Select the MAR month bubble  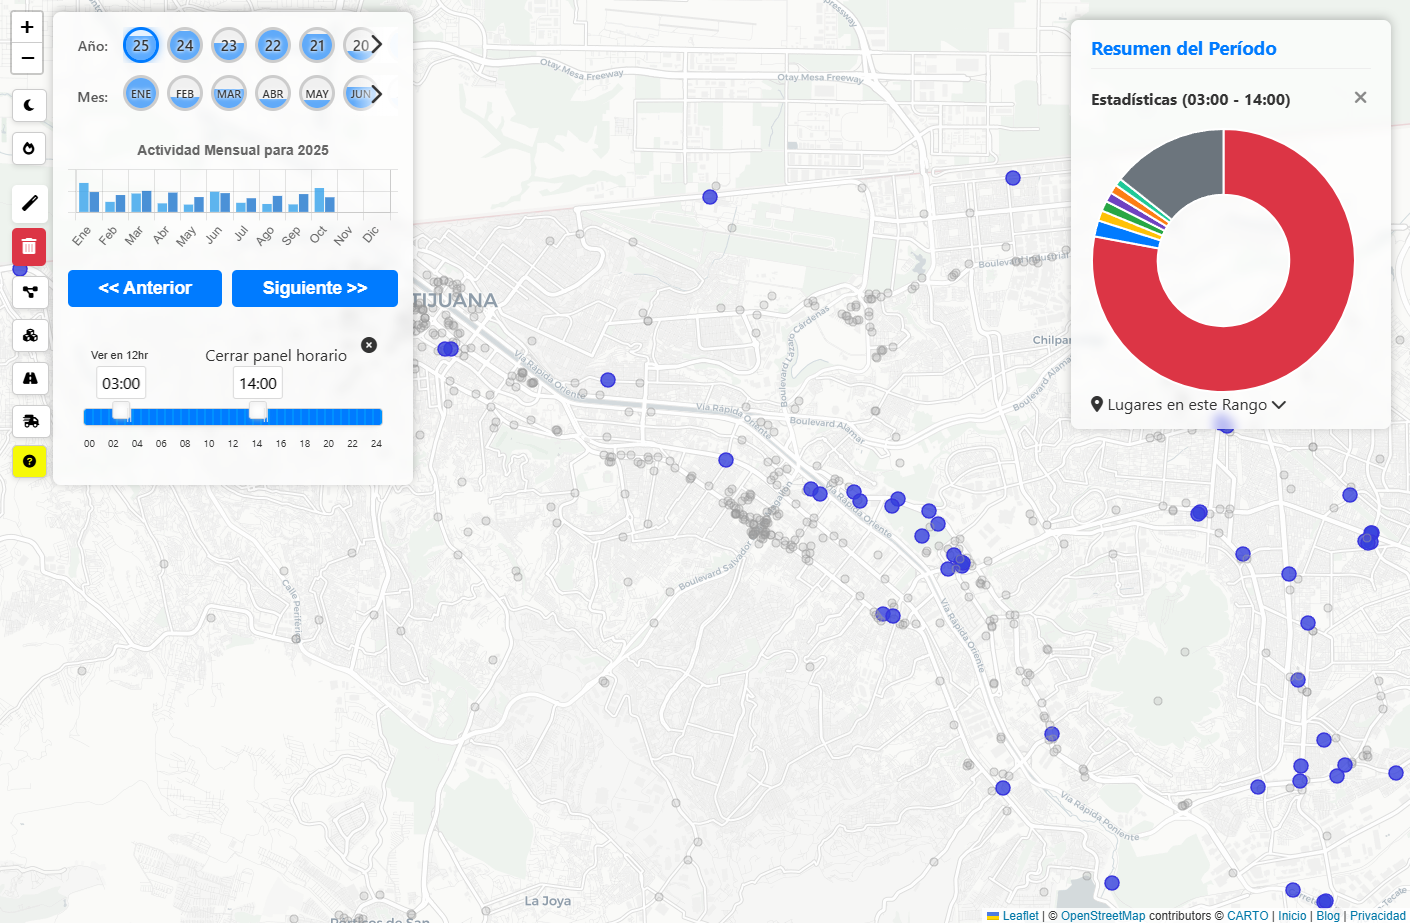click(229, 94)
